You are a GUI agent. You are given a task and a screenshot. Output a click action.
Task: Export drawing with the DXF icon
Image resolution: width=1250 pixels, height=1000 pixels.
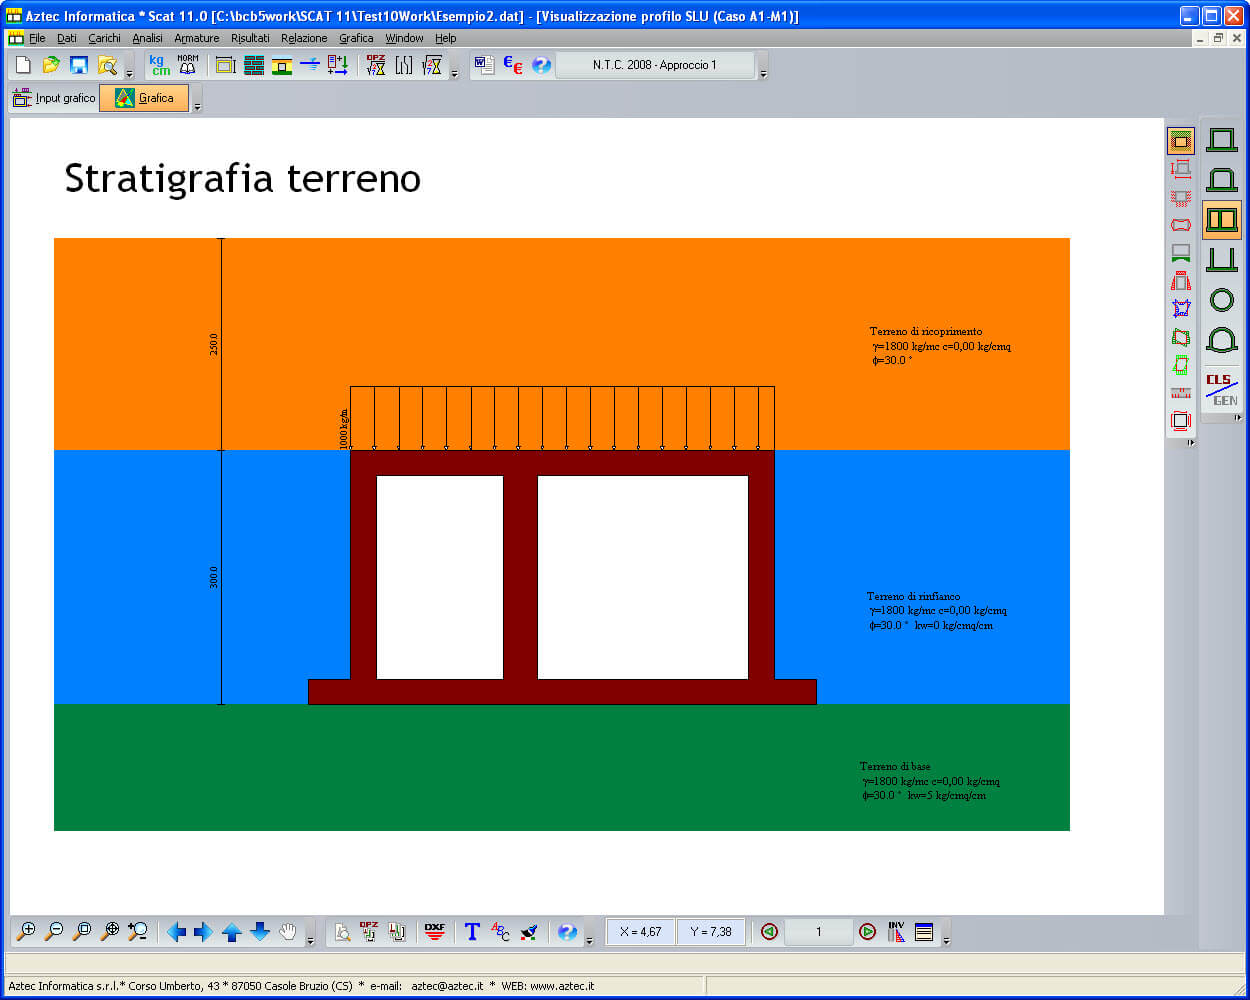[434, 931]
